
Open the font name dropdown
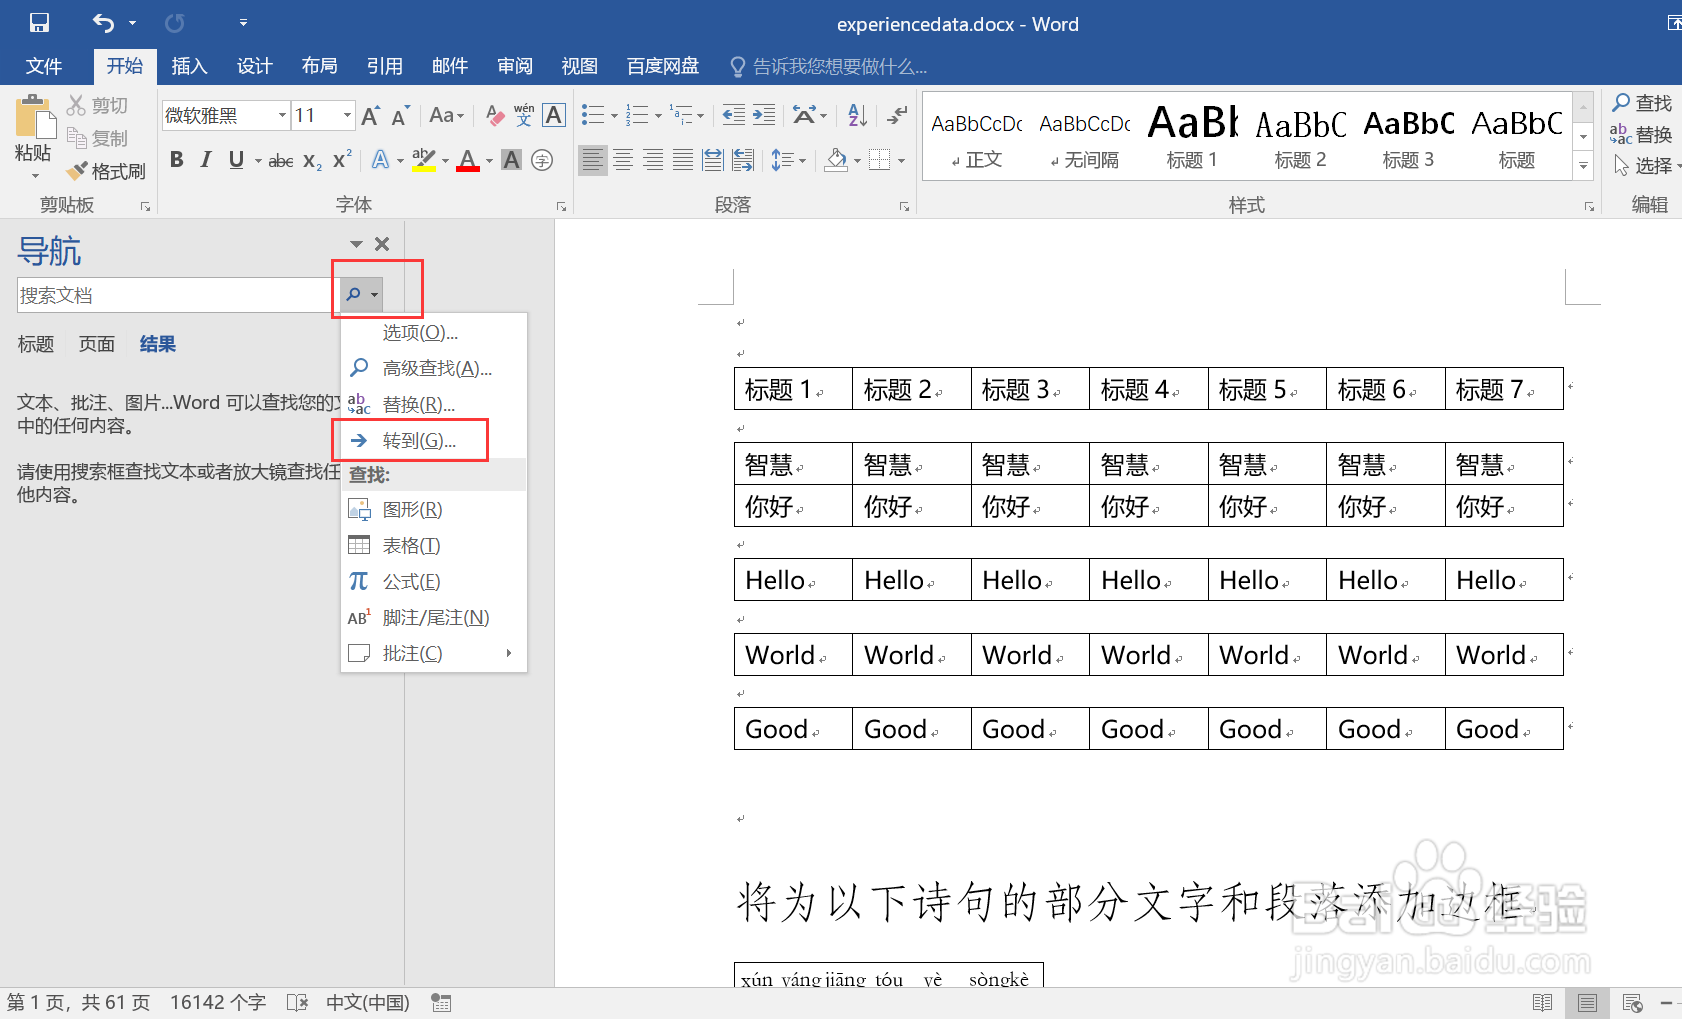pyautogui.click(x=284, y=115)
